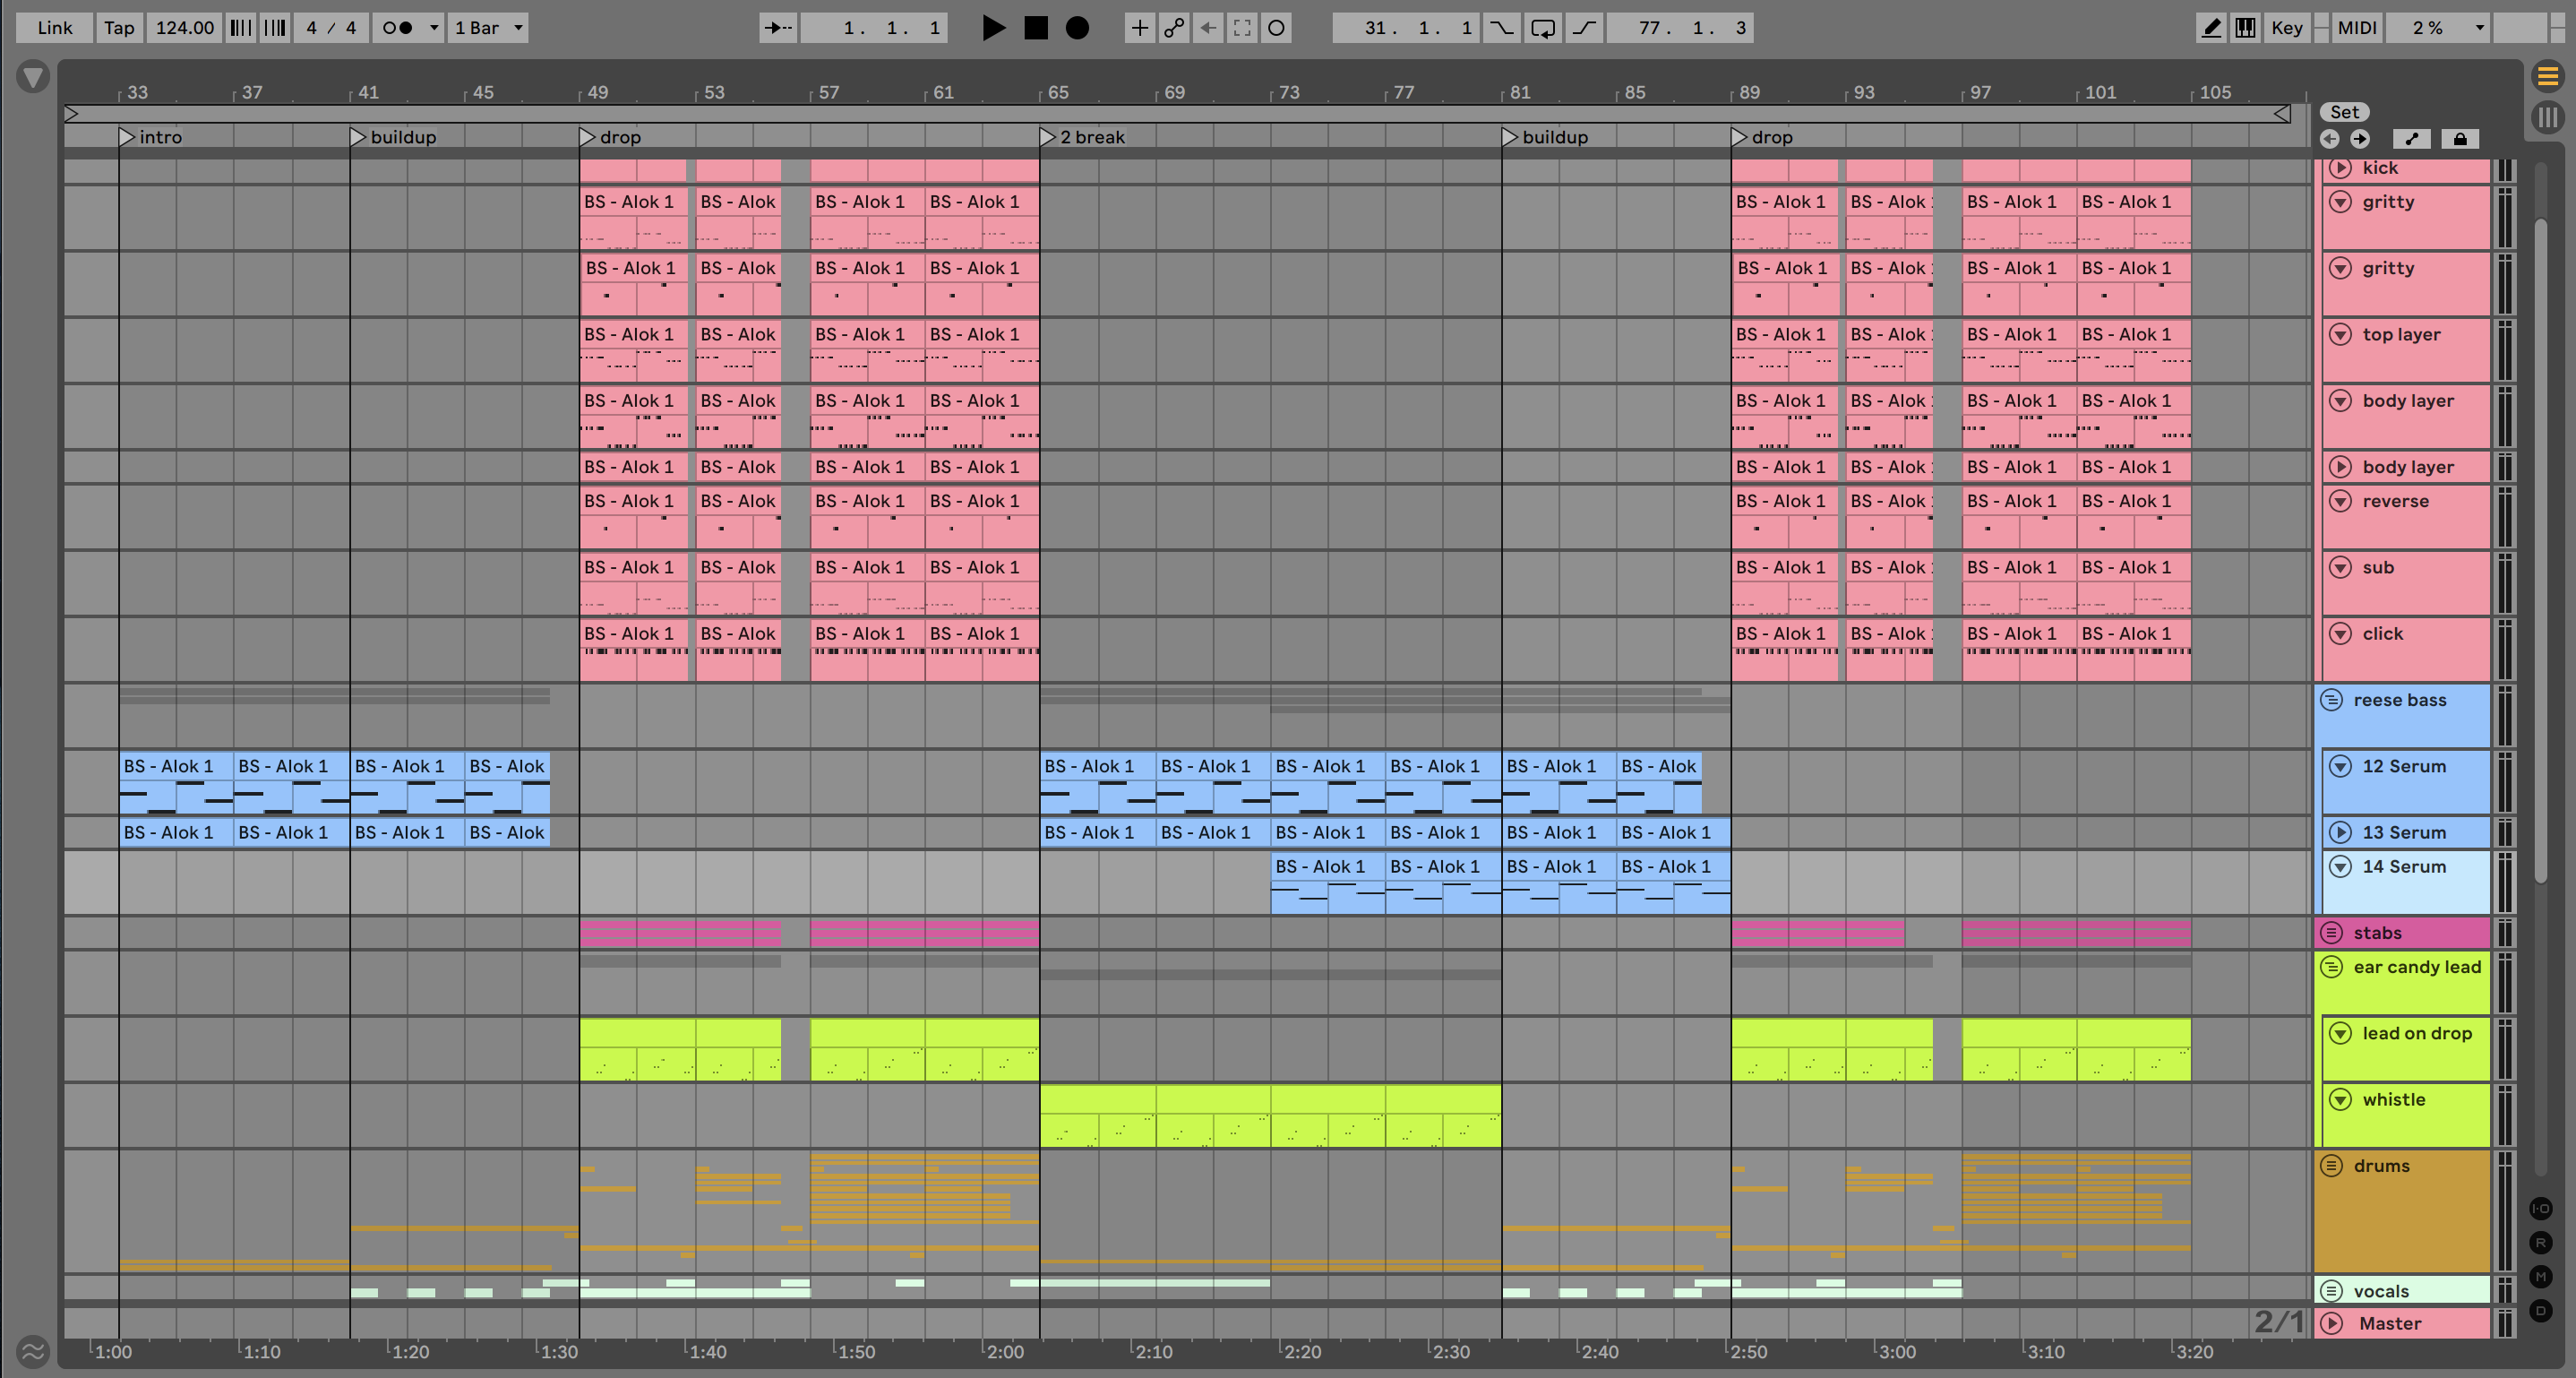Click the Tap tempo button
The height and width of the screenshot is (1378, 2576).
click(x=119, y=27)
